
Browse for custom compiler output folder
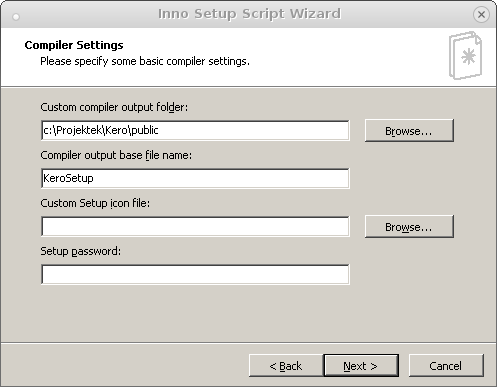[409, 130]
